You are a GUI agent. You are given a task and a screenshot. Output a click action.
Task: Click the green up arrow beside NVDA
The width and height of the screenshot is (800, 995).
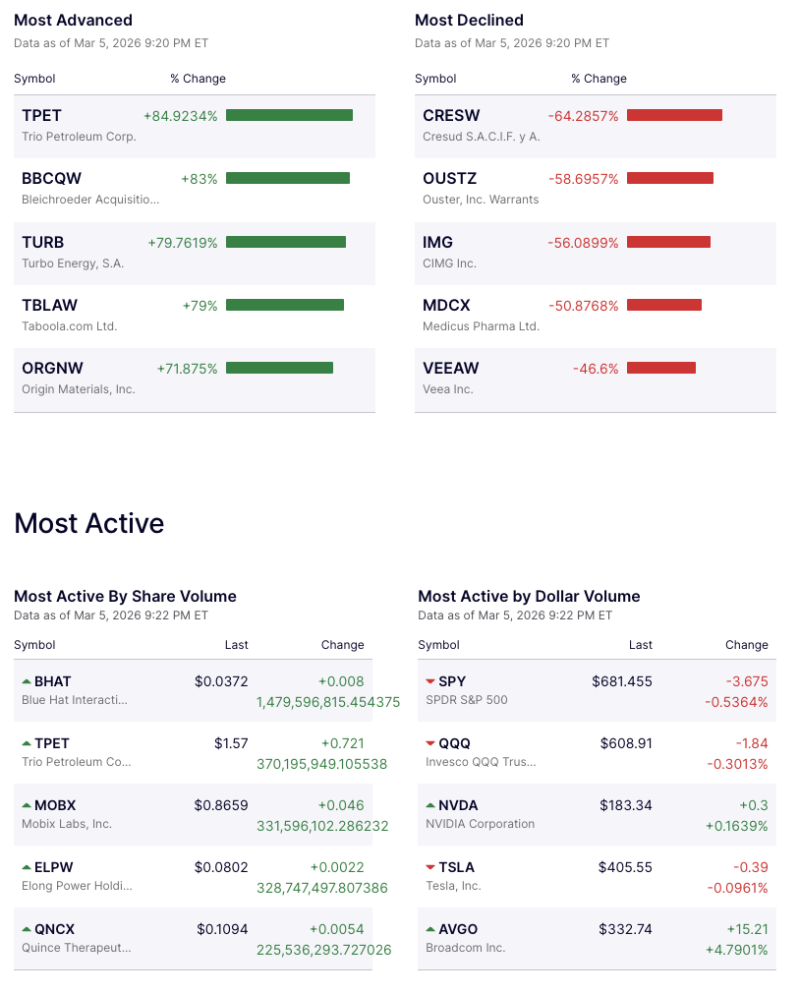tap(430, 805)
